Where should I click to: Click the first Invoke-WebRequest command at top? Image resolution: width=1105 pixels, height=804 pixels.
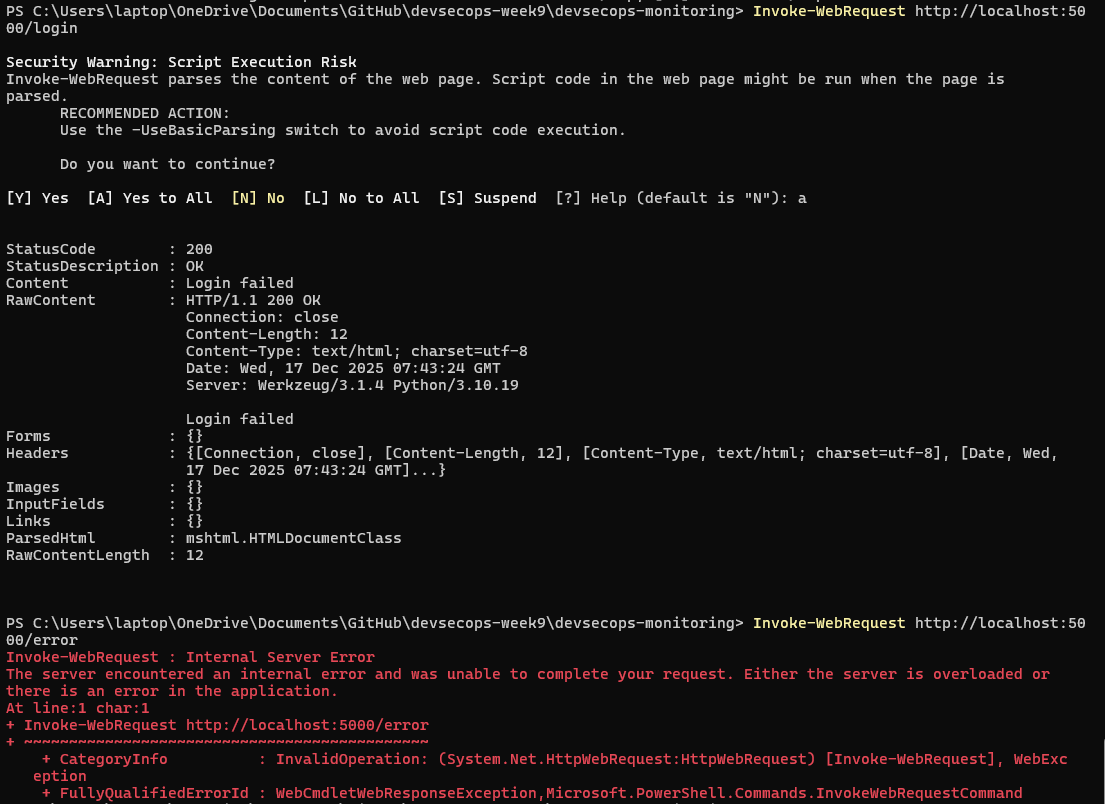click(829, 11)
